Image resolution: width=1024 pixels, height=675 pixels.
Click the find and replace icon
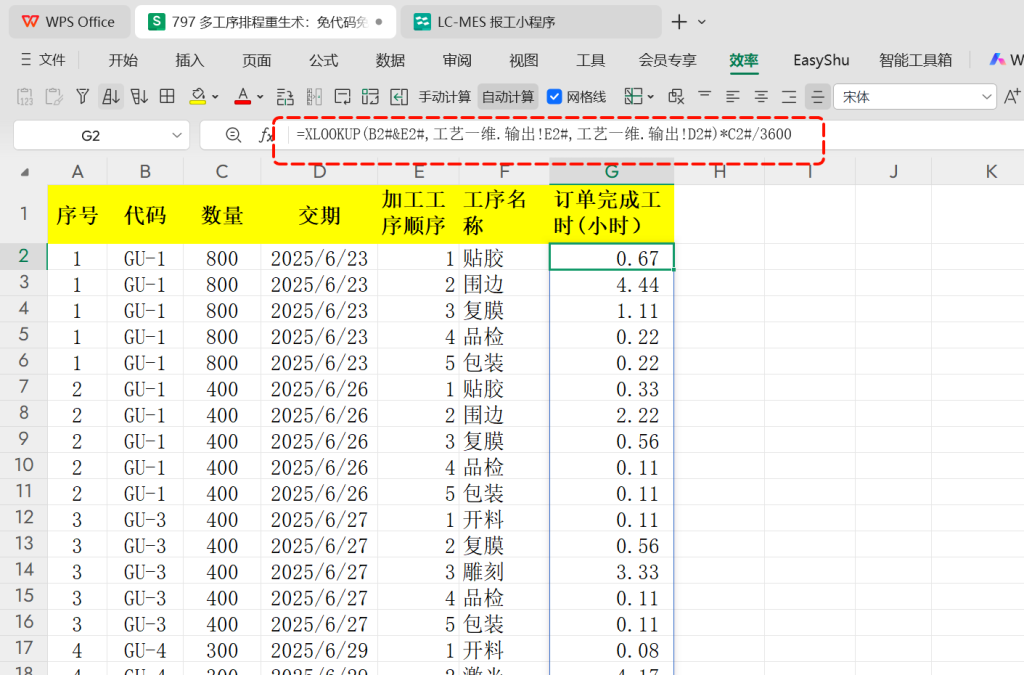click(676, 97)
